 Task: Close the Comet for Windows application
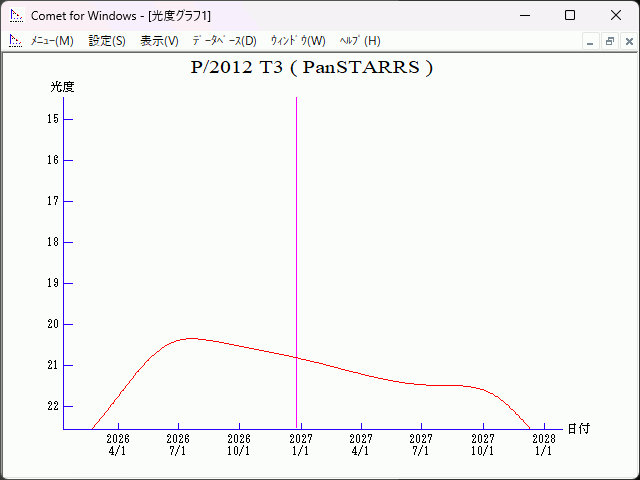tap(616, 16)
